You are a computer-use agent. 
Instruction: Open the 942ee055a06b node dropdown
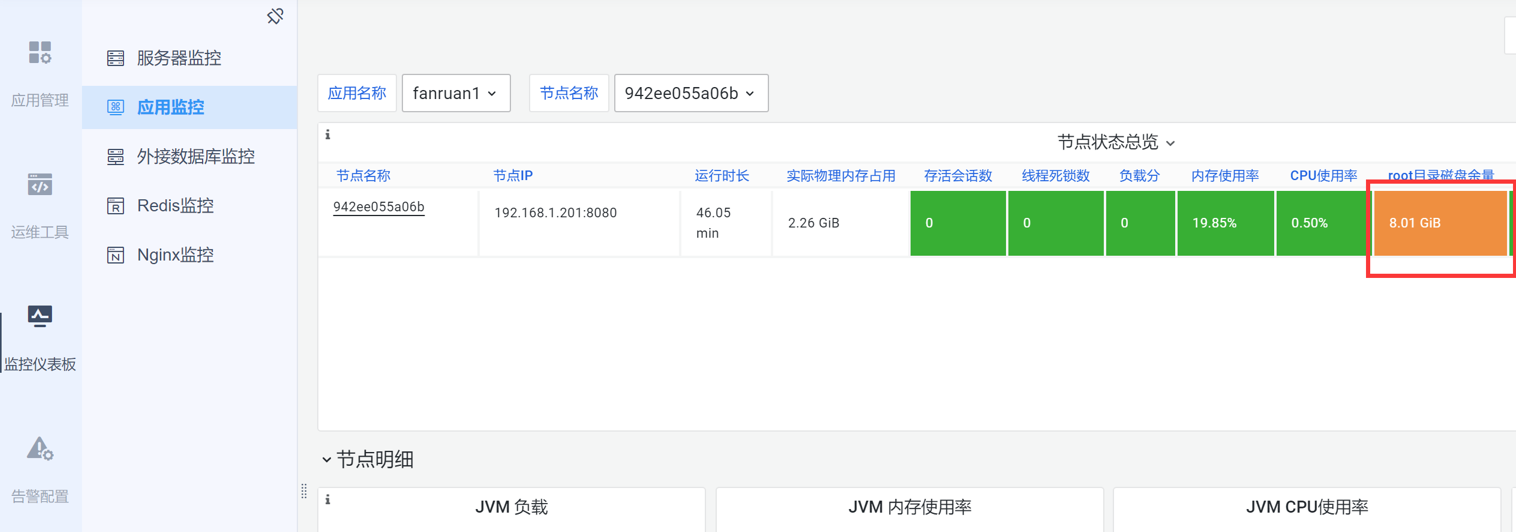691,93
